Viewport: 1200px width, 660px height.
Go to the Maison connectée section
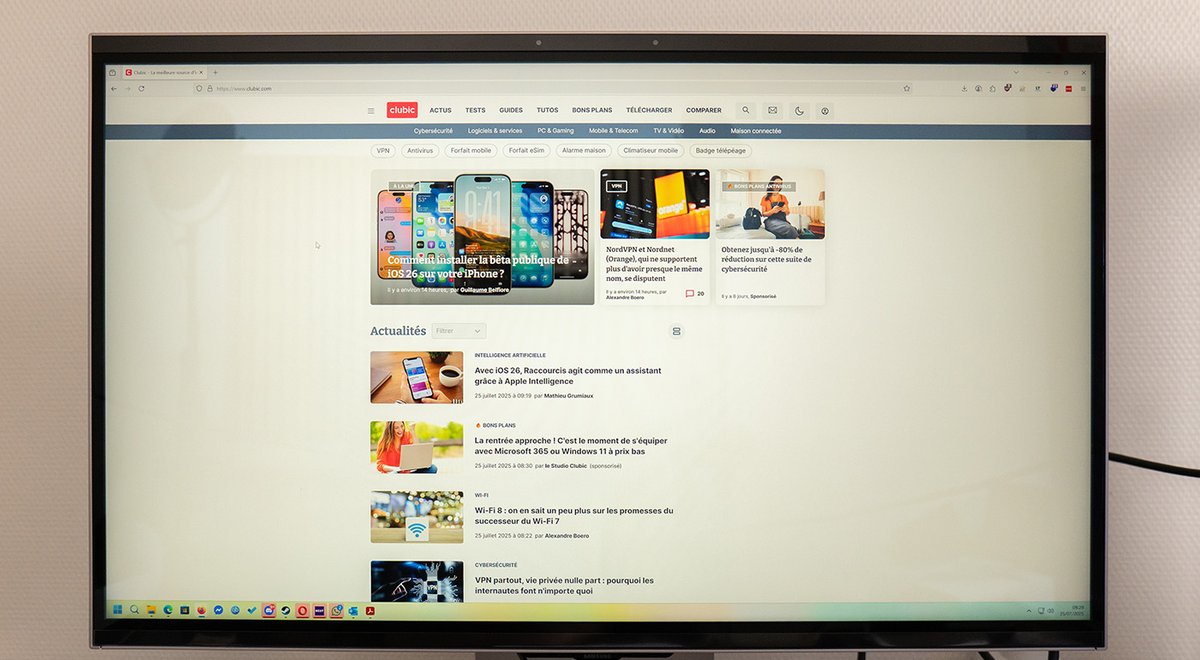tap(756, 131)
